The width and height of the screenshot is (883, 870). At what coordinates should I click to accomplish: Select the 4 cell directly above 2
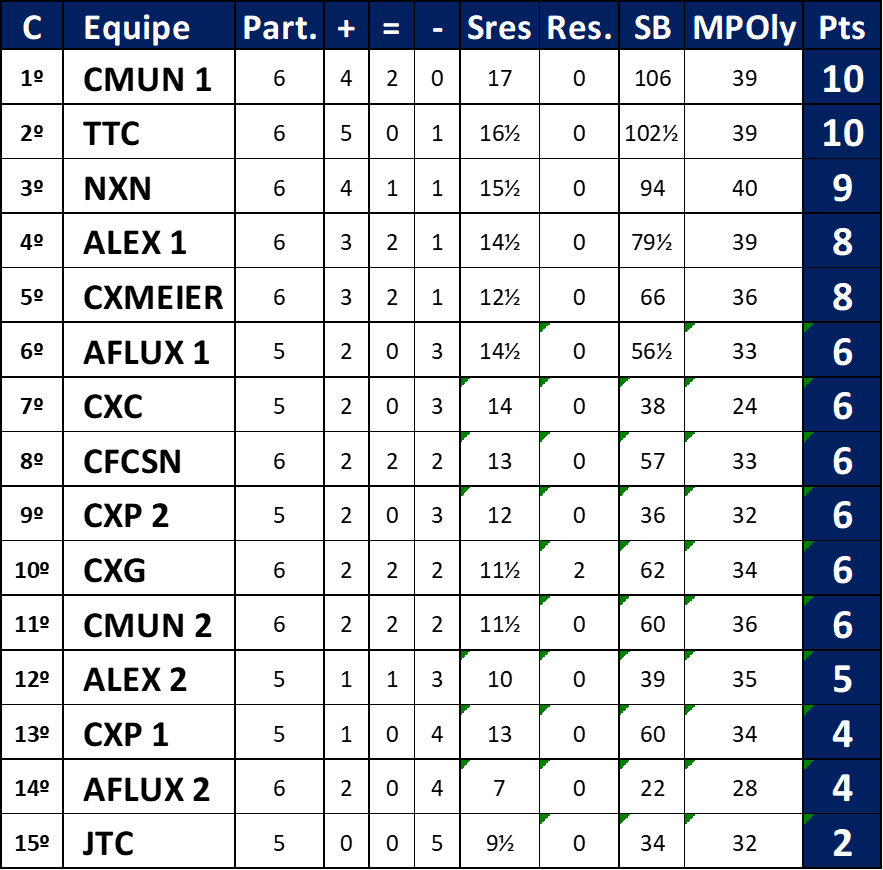tap(842, 788)
